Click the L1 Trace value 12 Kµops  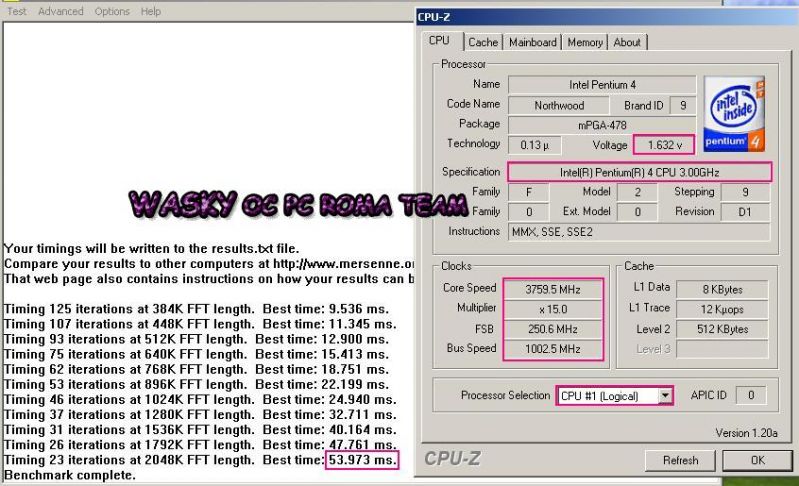tap(722, 309)
